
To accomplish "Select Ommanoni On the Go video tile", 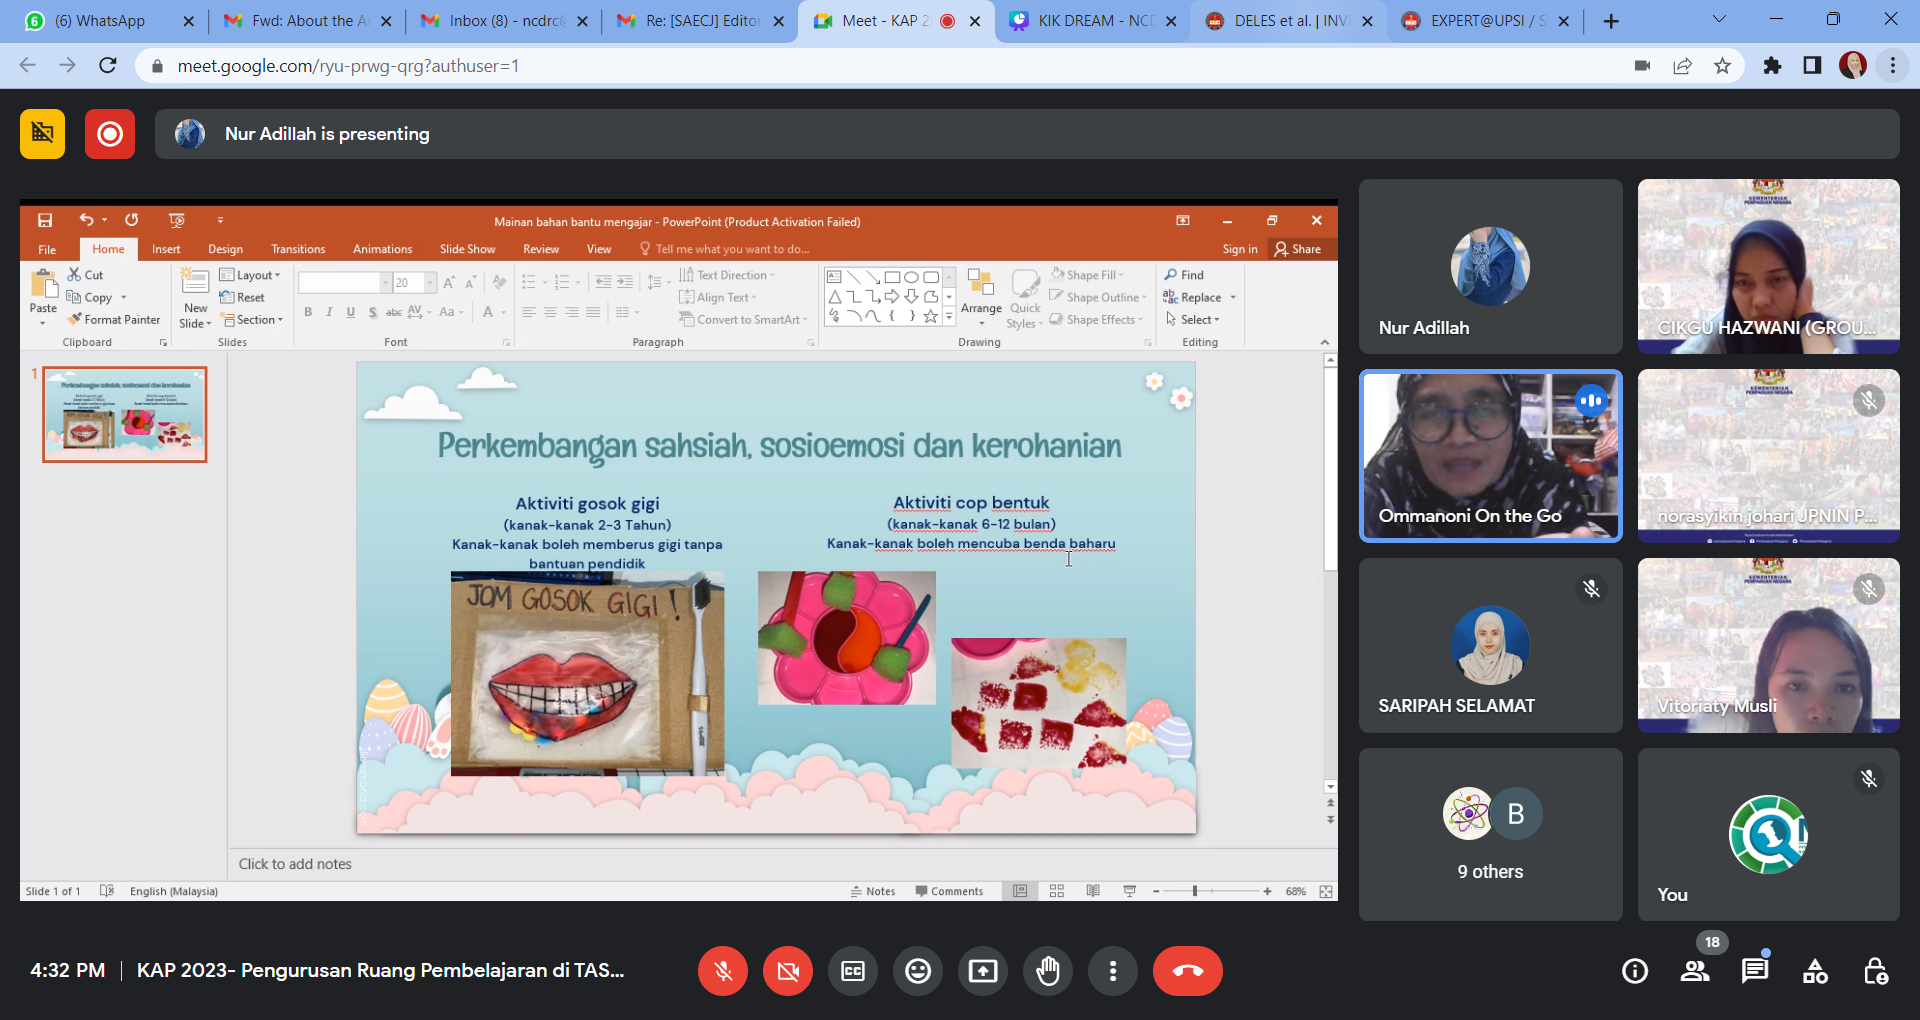I will (x=1490, y=456).
